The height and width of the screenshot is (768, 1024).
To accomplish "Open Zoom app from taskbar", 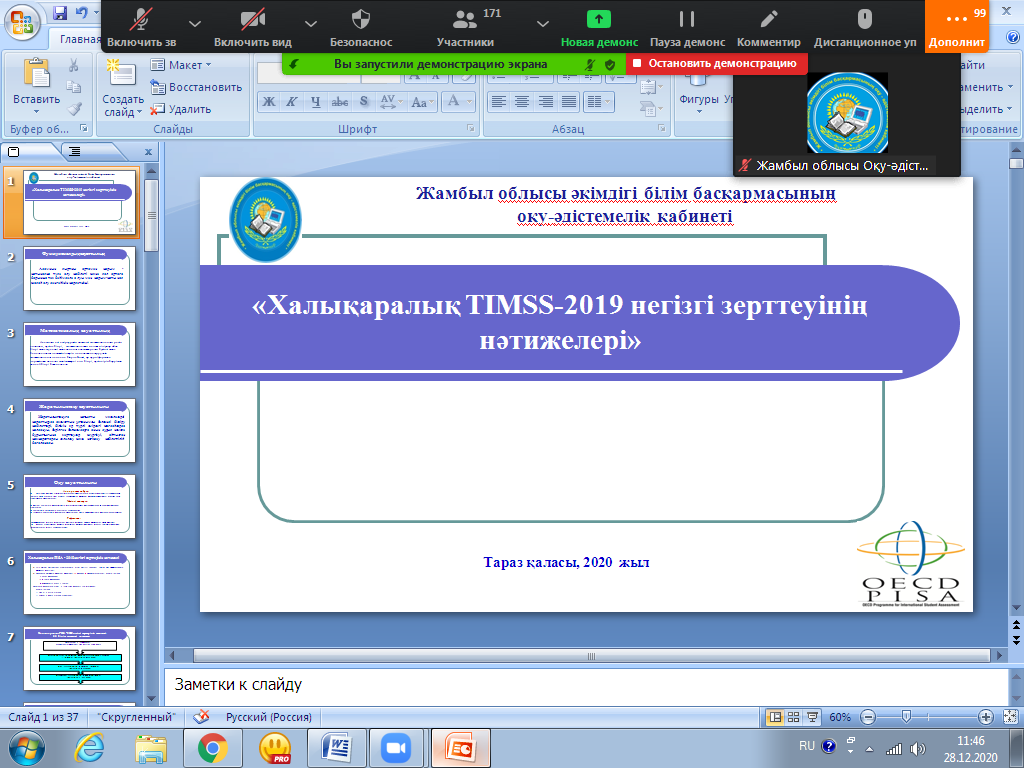I will [x=396, y=748].
